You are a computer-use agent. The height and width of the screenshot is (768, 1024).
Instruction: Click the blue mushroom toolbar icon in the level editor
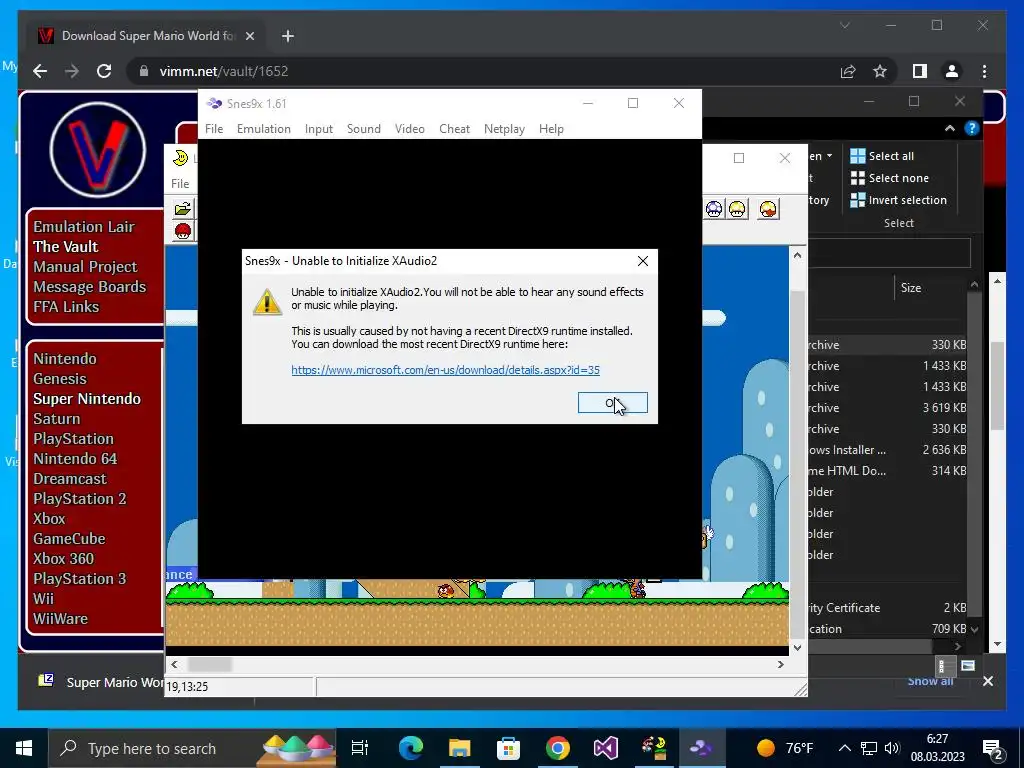[x=714, y=209]
